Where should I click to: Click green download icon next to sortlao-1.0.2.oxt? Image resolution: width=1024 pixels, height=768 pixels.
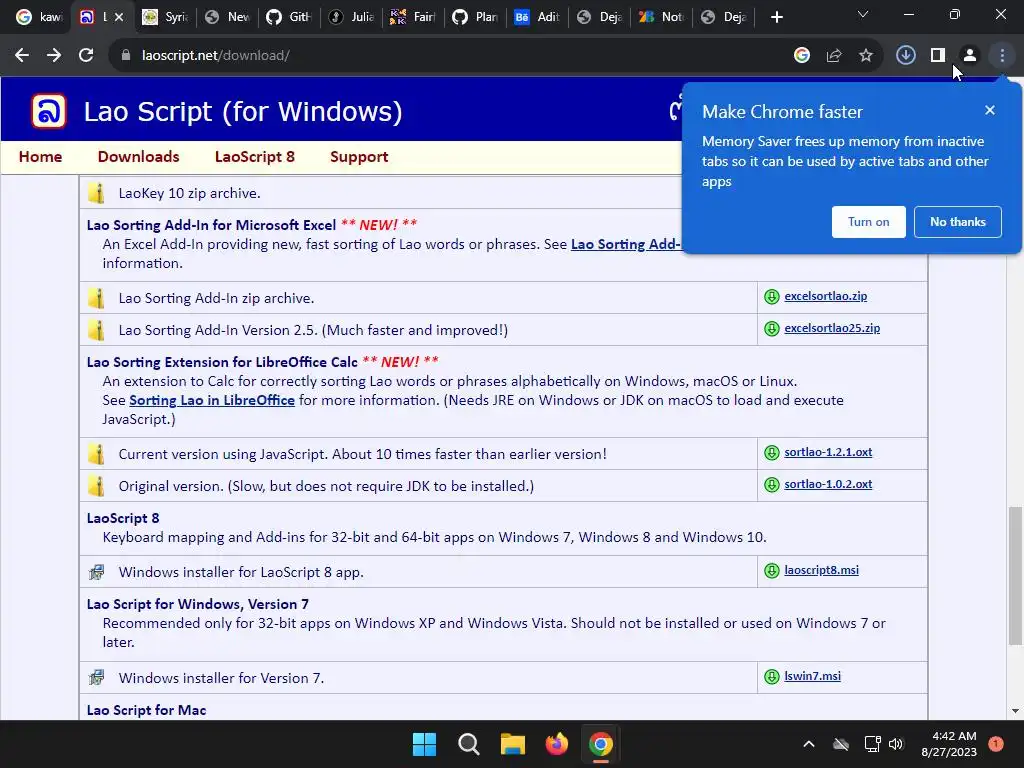772,485
